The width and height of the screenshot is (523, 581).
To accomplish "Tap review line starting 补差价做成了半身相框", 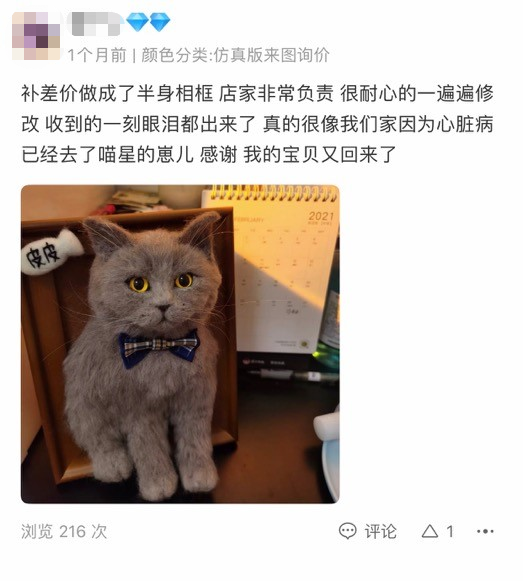I will pyautogui.click(x=257, y=93).
